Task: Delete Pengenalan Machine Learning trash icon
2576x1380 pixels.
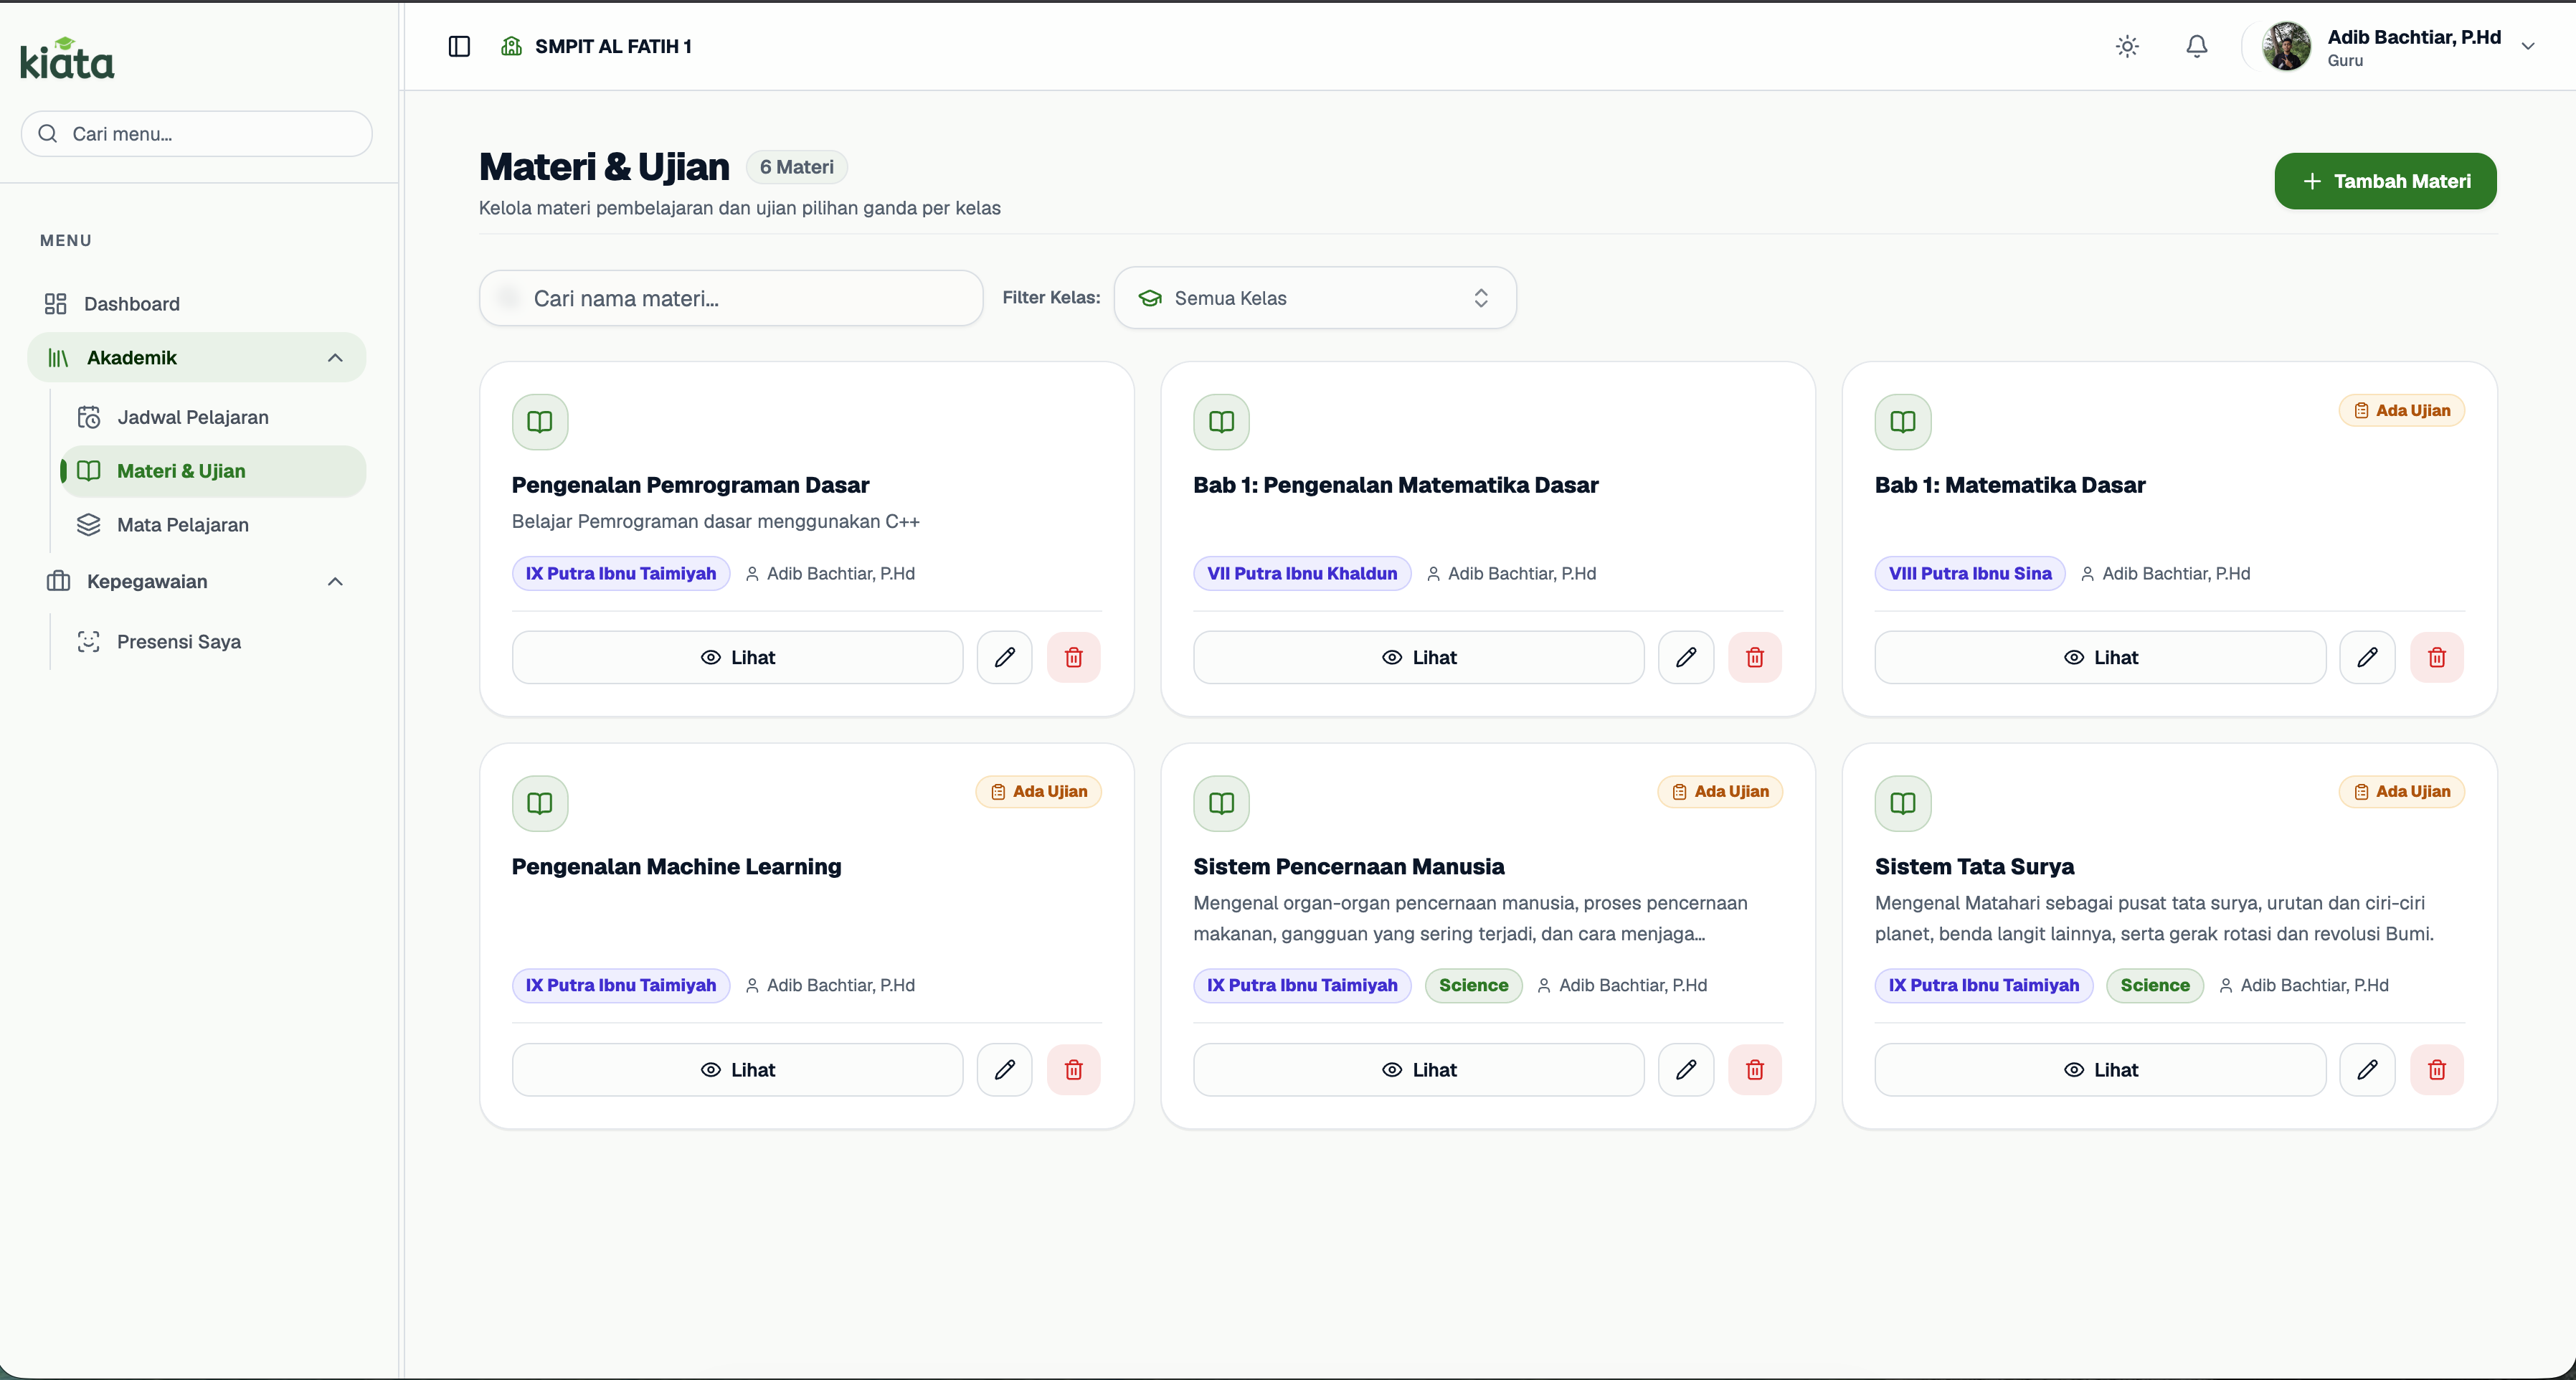Action: point(1074,1070)
